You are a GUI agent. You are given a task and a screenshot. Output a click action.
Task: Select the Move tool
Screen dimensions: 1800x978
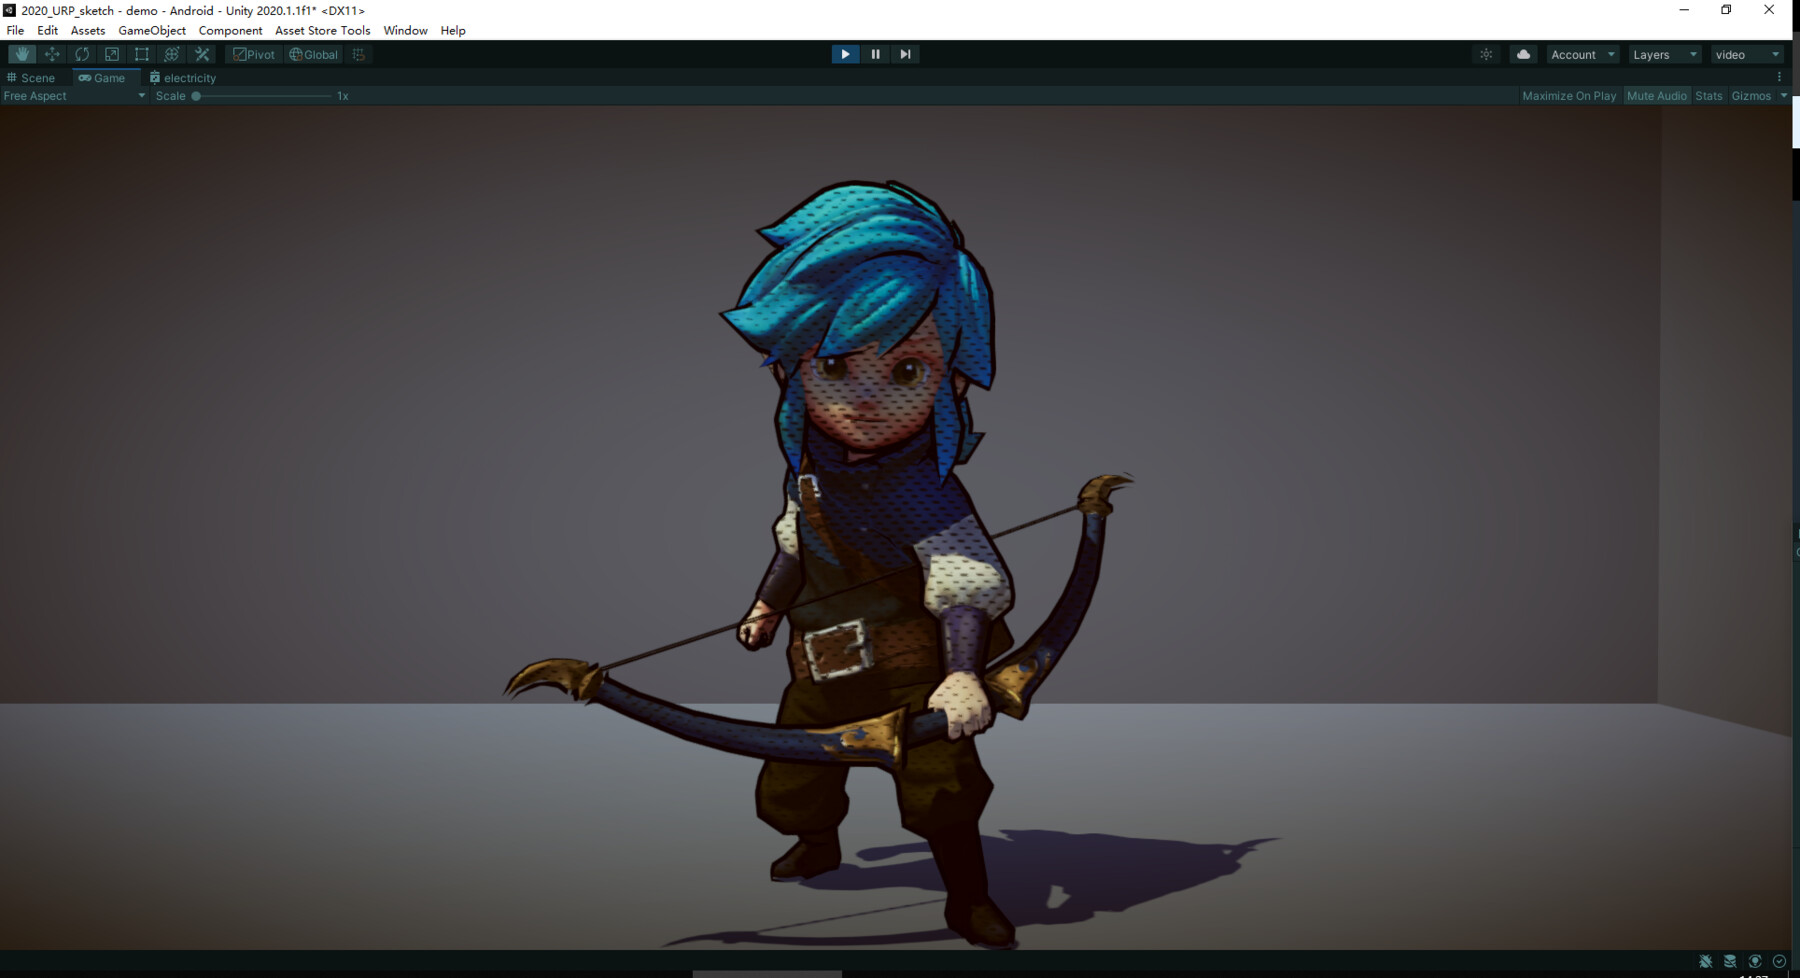[51, 54]
